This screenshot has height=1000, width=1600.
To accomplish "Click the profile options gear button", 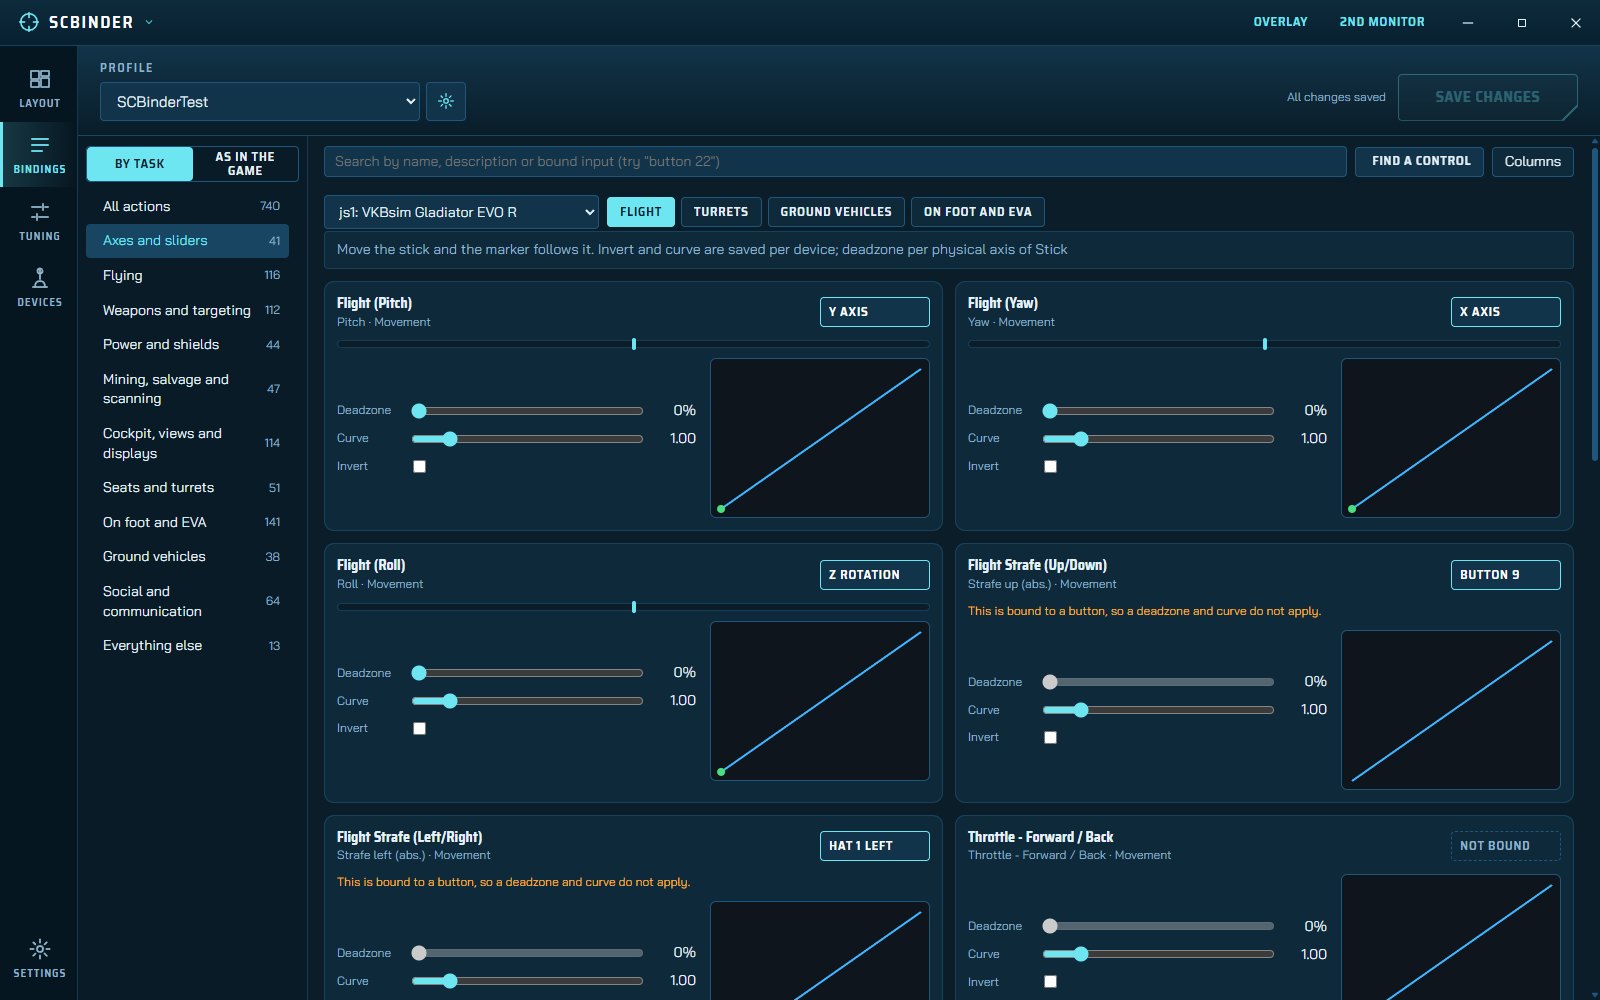I will 446,101.
